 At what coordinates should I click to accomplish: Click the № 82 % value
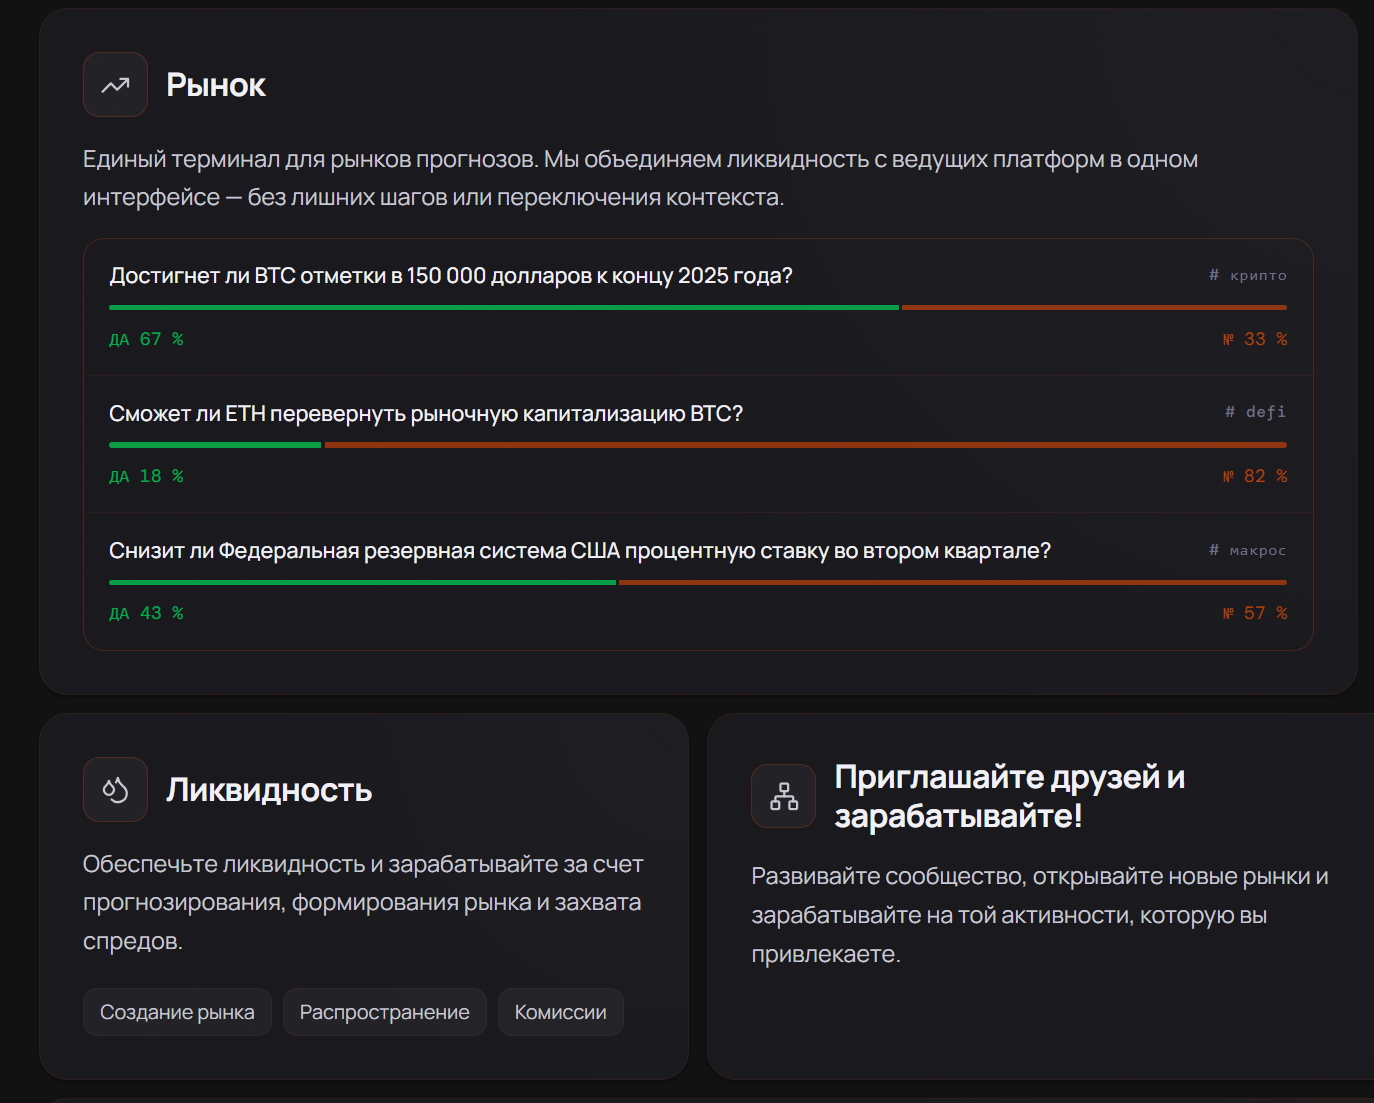point(1255,476)
